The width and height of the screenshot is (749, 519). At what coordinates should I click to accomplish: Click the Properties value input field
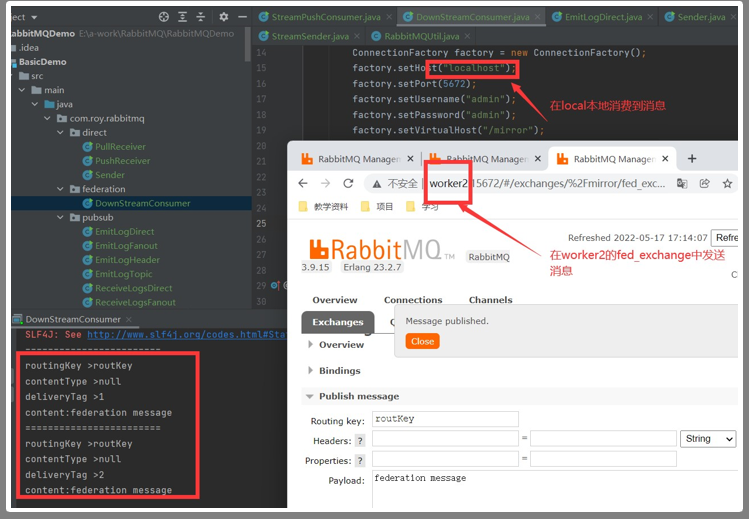tap(603, 459)
